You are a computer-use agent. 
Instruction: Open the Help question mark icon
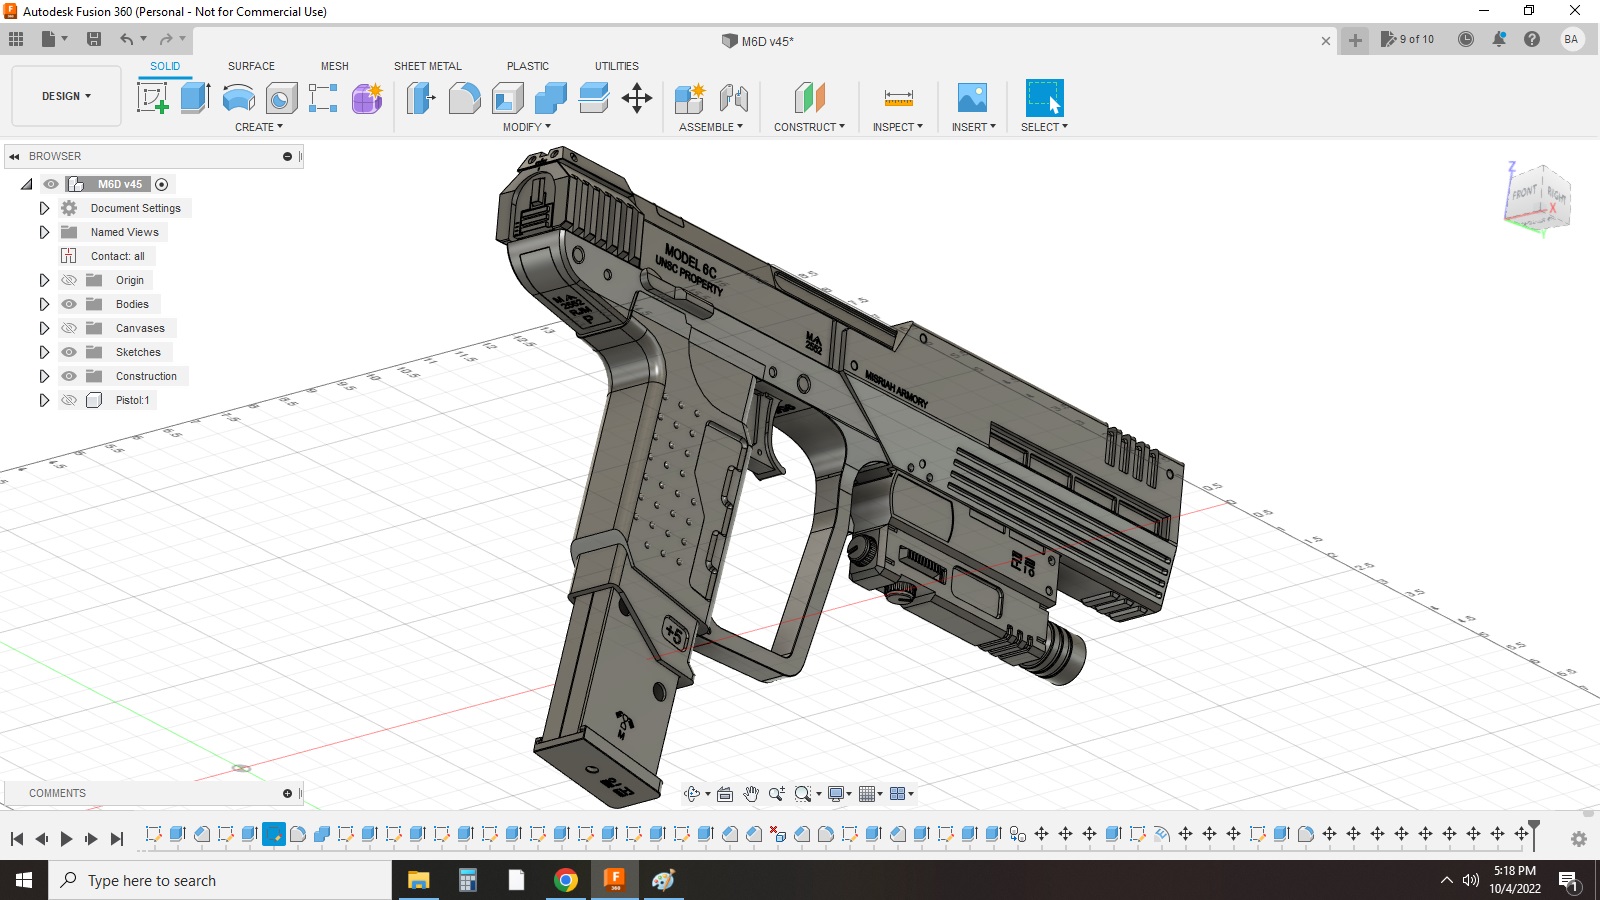coord(1532,39)
